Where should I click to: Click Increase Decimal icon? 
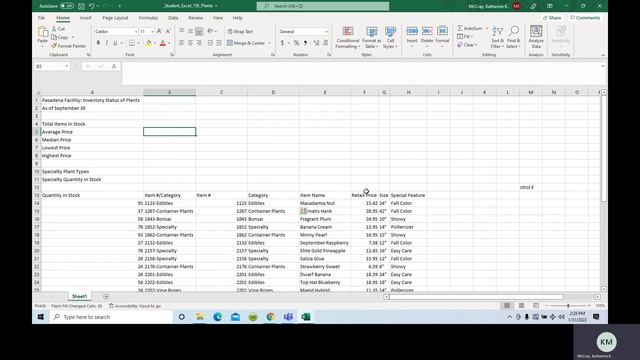click(316, 43)
